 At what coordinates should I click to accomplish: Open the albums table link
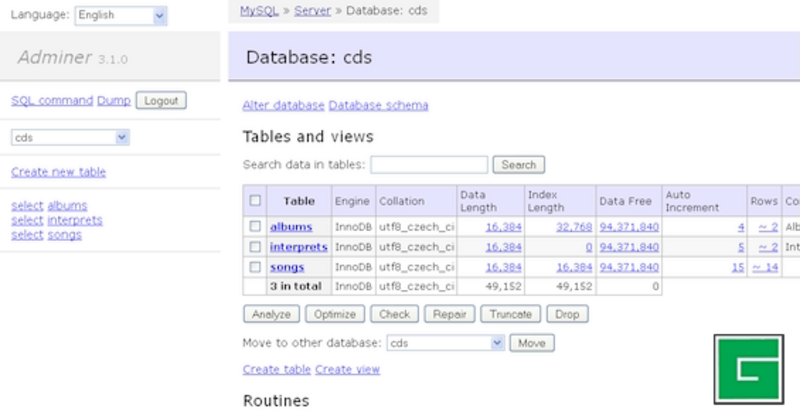point(291,227)
